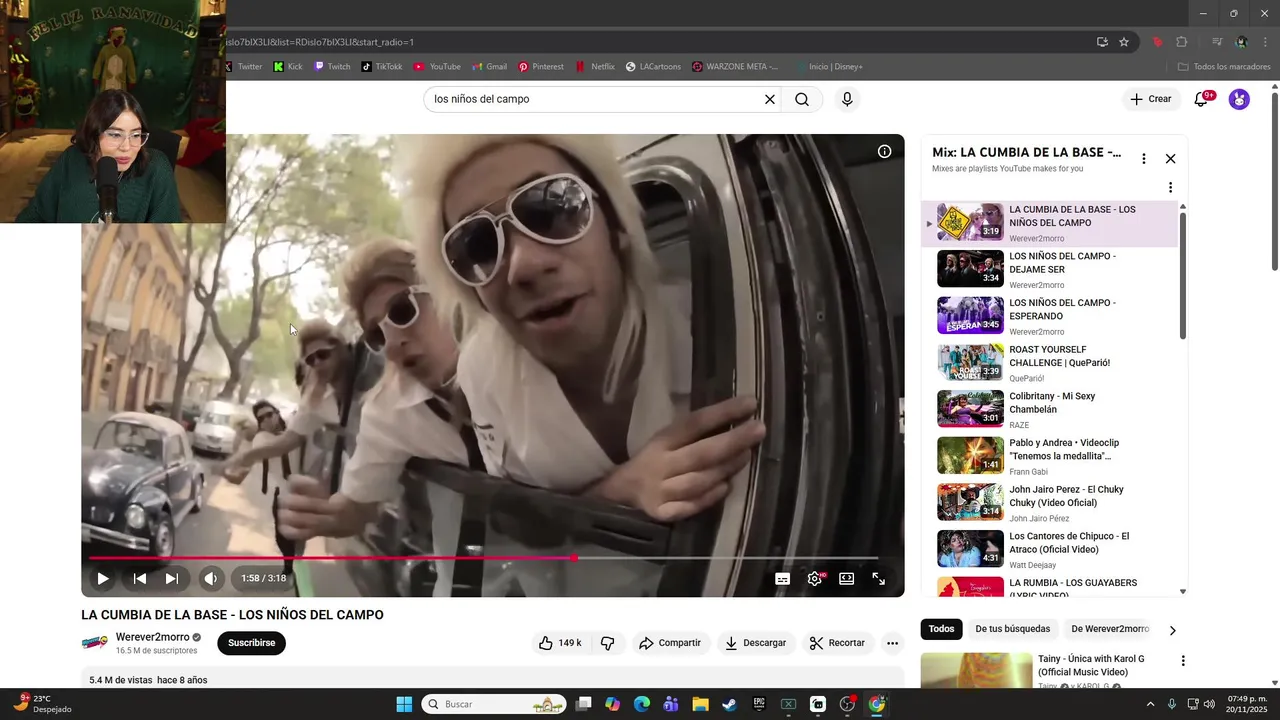The width and height of the screenshot is (1280, 720).
Task: Play the paused video
Action: [103, 578]
